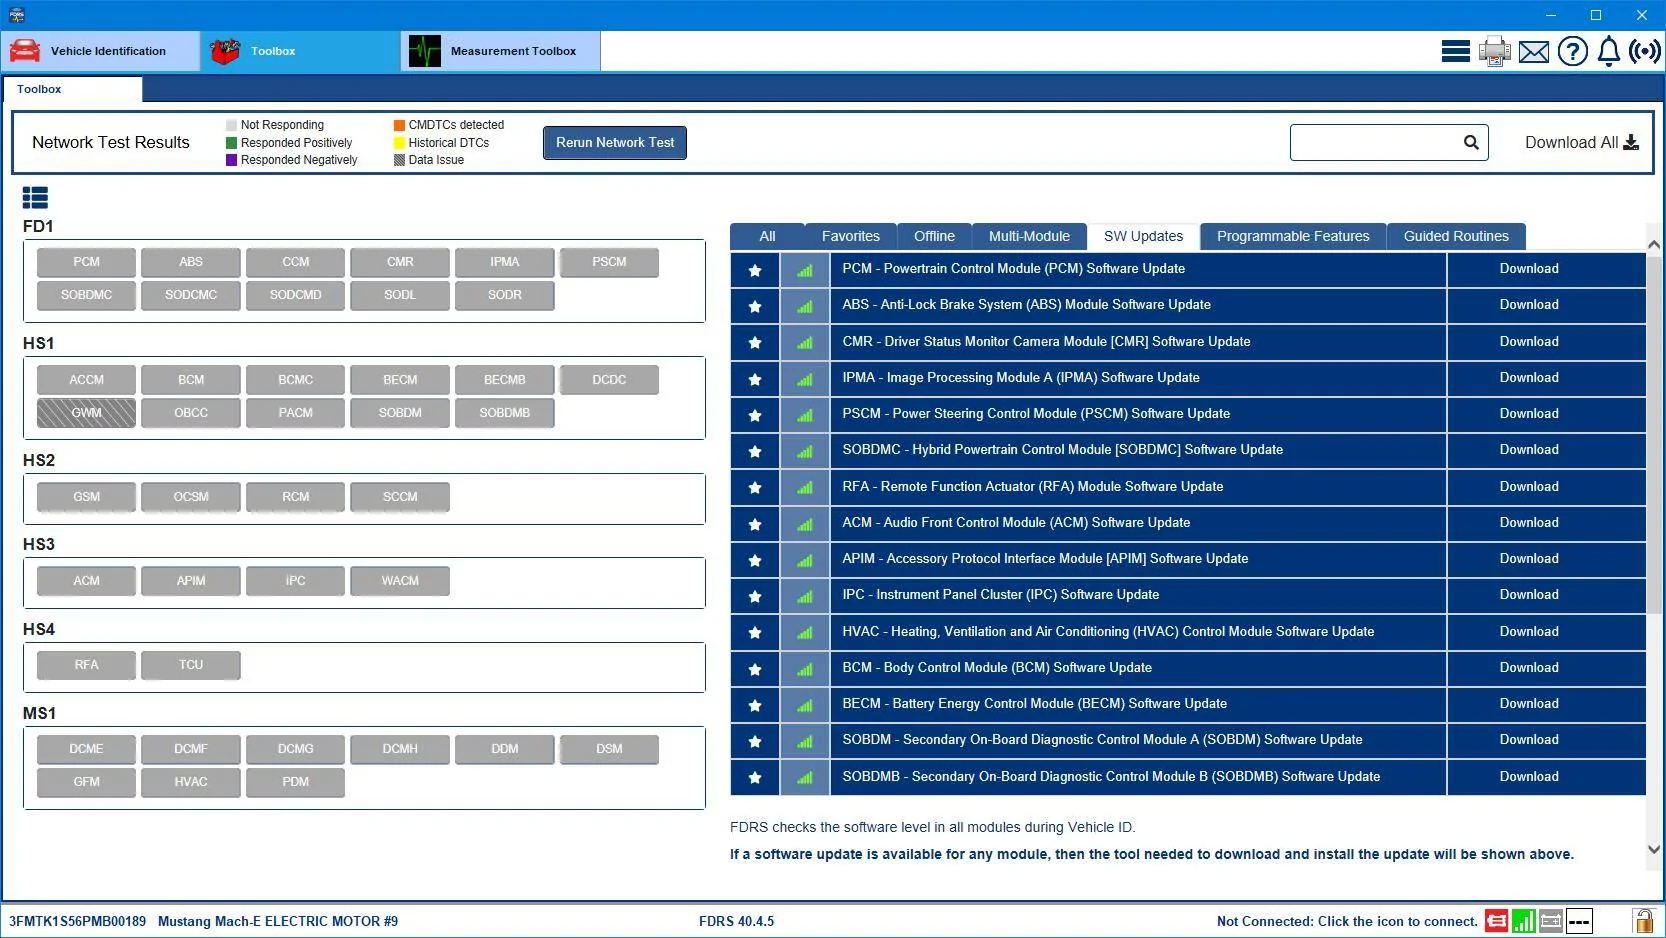The image size is (1666, 938).
Task: Click the red connection icon in status bar
Action: (1497, 921)
